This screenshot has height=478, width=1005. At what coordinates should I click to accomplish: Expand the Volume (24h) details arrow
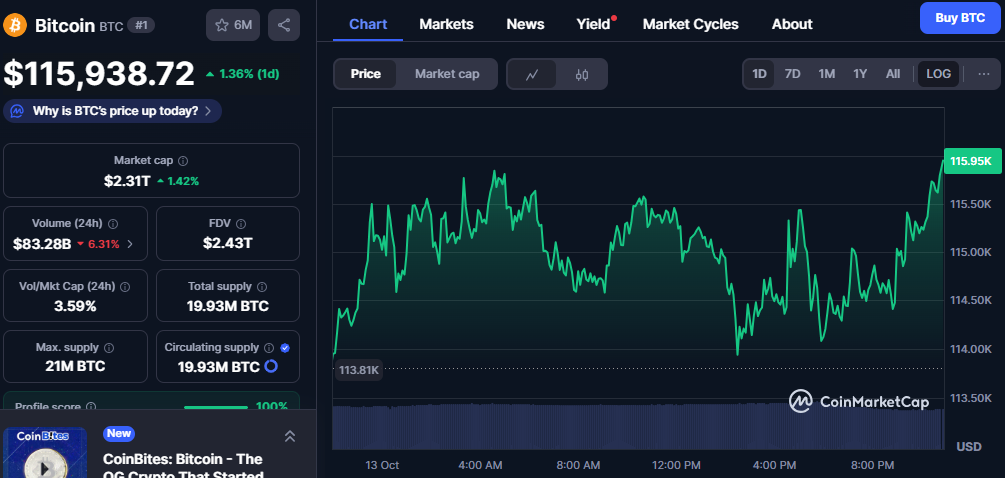[130, 243]
